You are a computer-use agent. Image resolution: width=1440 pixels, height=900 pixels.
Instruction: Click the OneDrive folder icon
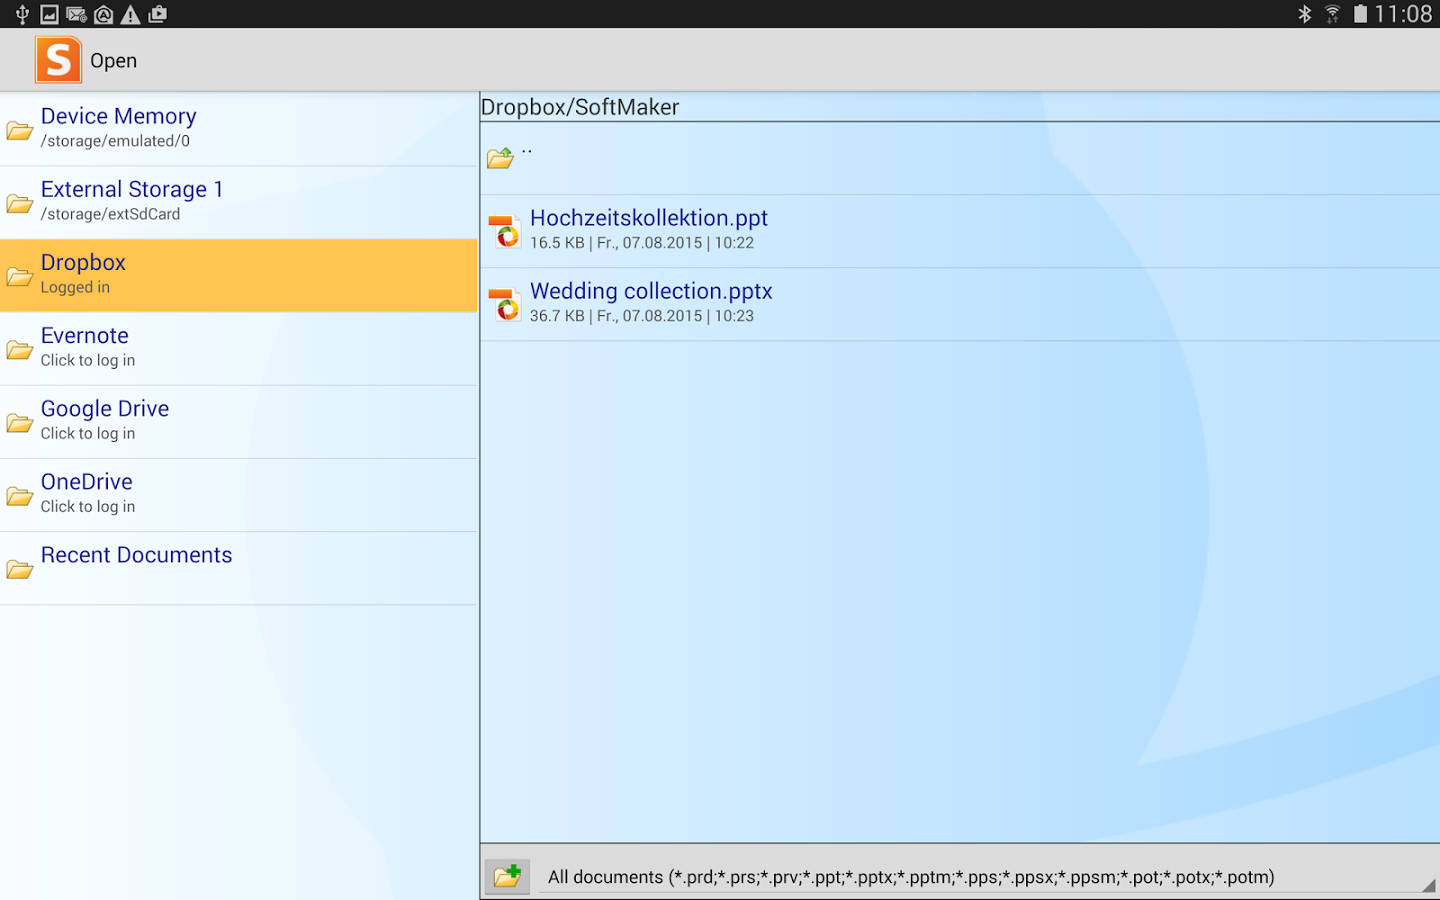[x=20, y=496]
